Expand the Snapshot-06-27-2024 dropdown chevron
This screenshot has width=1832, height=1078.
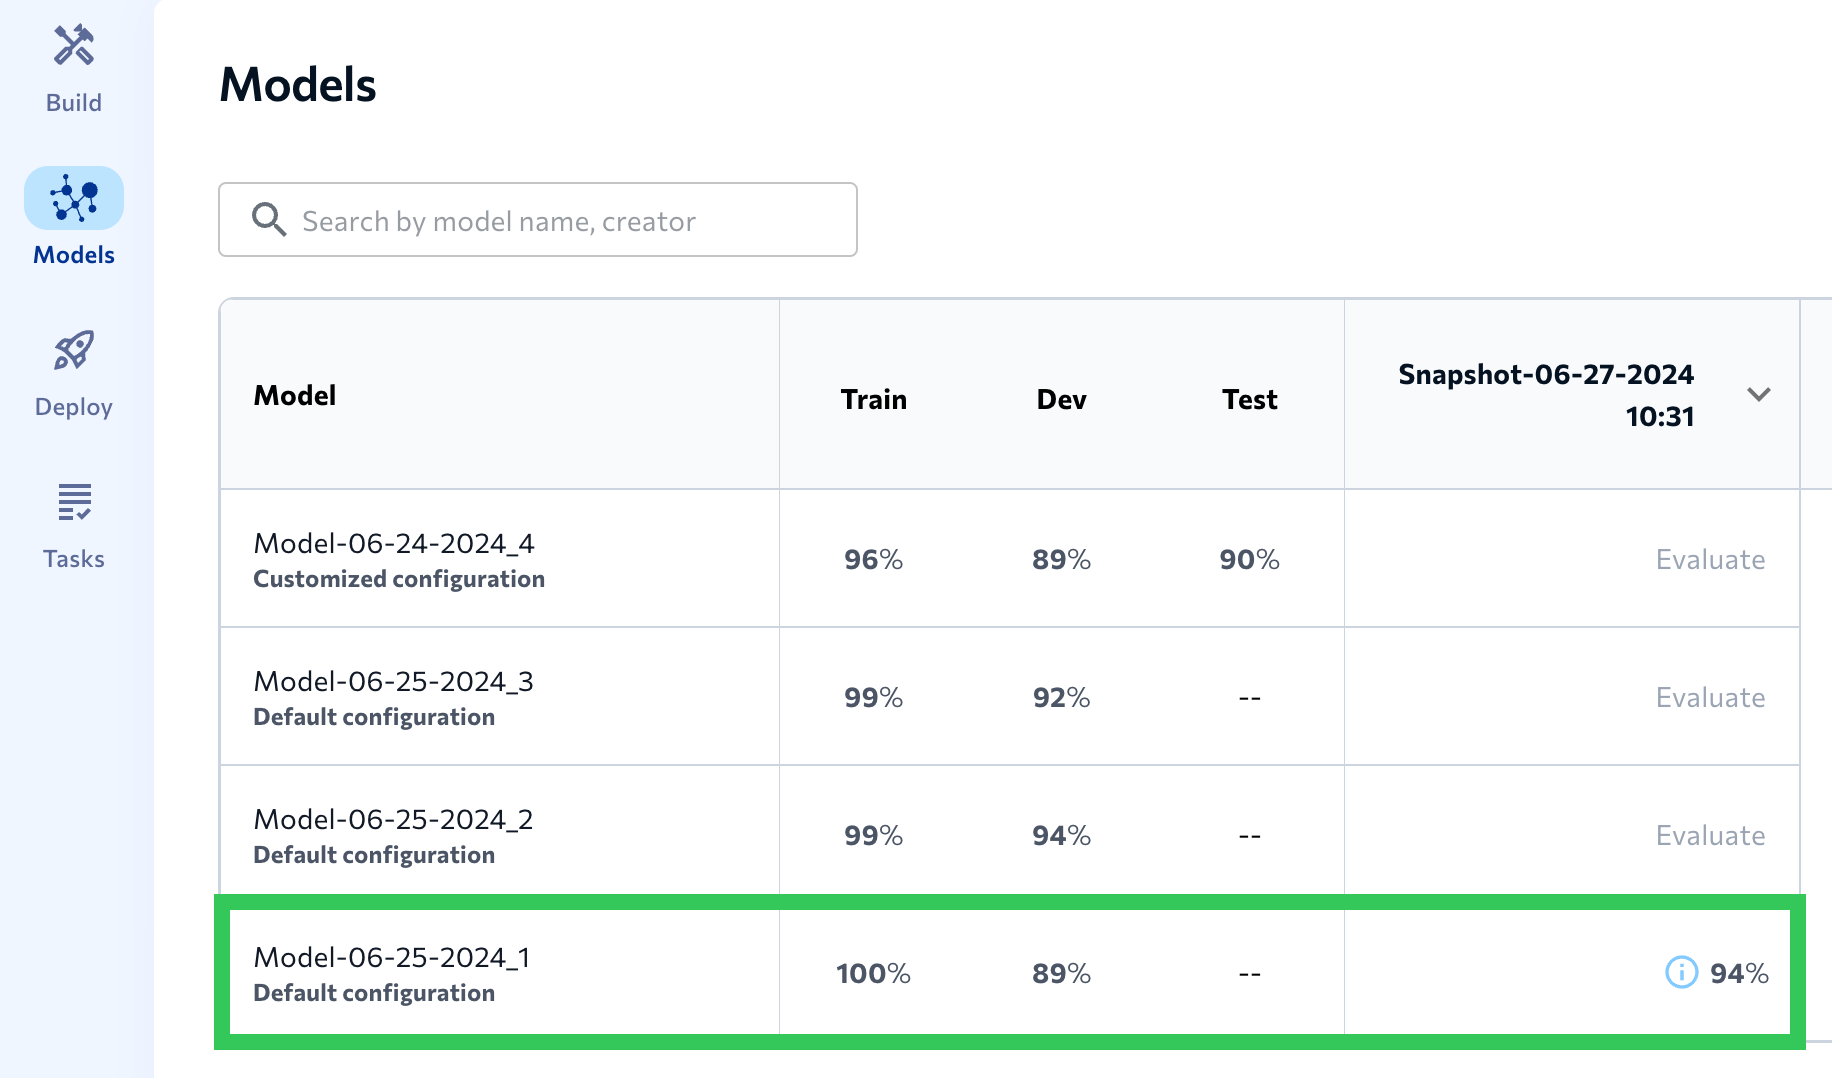click(x=1758, y=394)
